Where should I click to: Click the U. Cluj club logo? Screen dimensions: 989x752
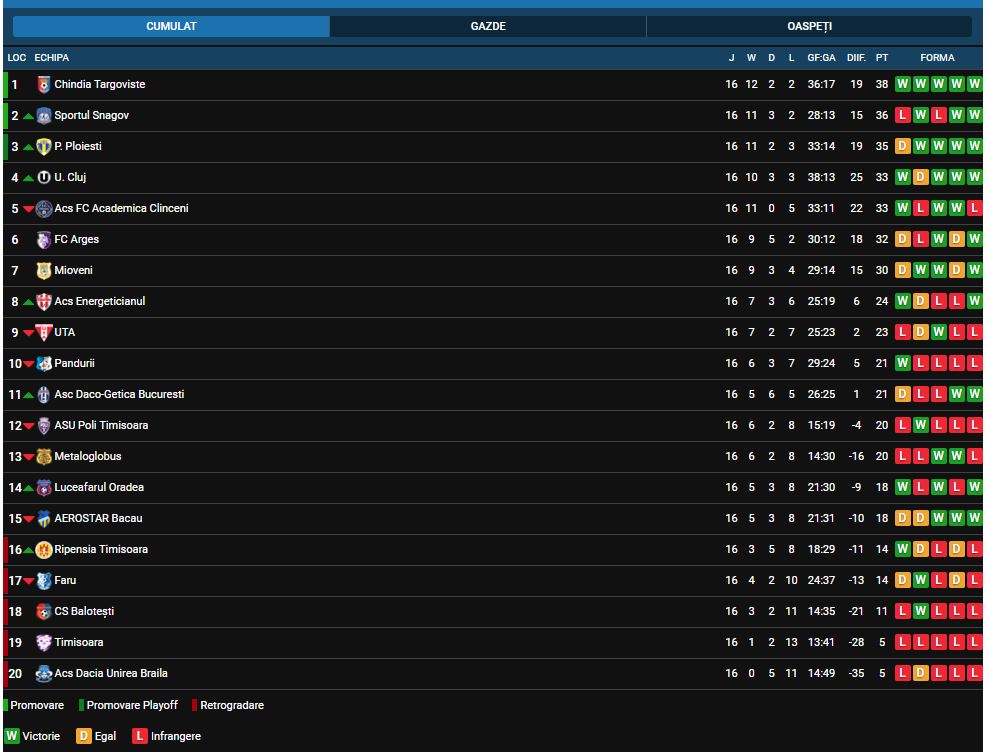[44, 177]
